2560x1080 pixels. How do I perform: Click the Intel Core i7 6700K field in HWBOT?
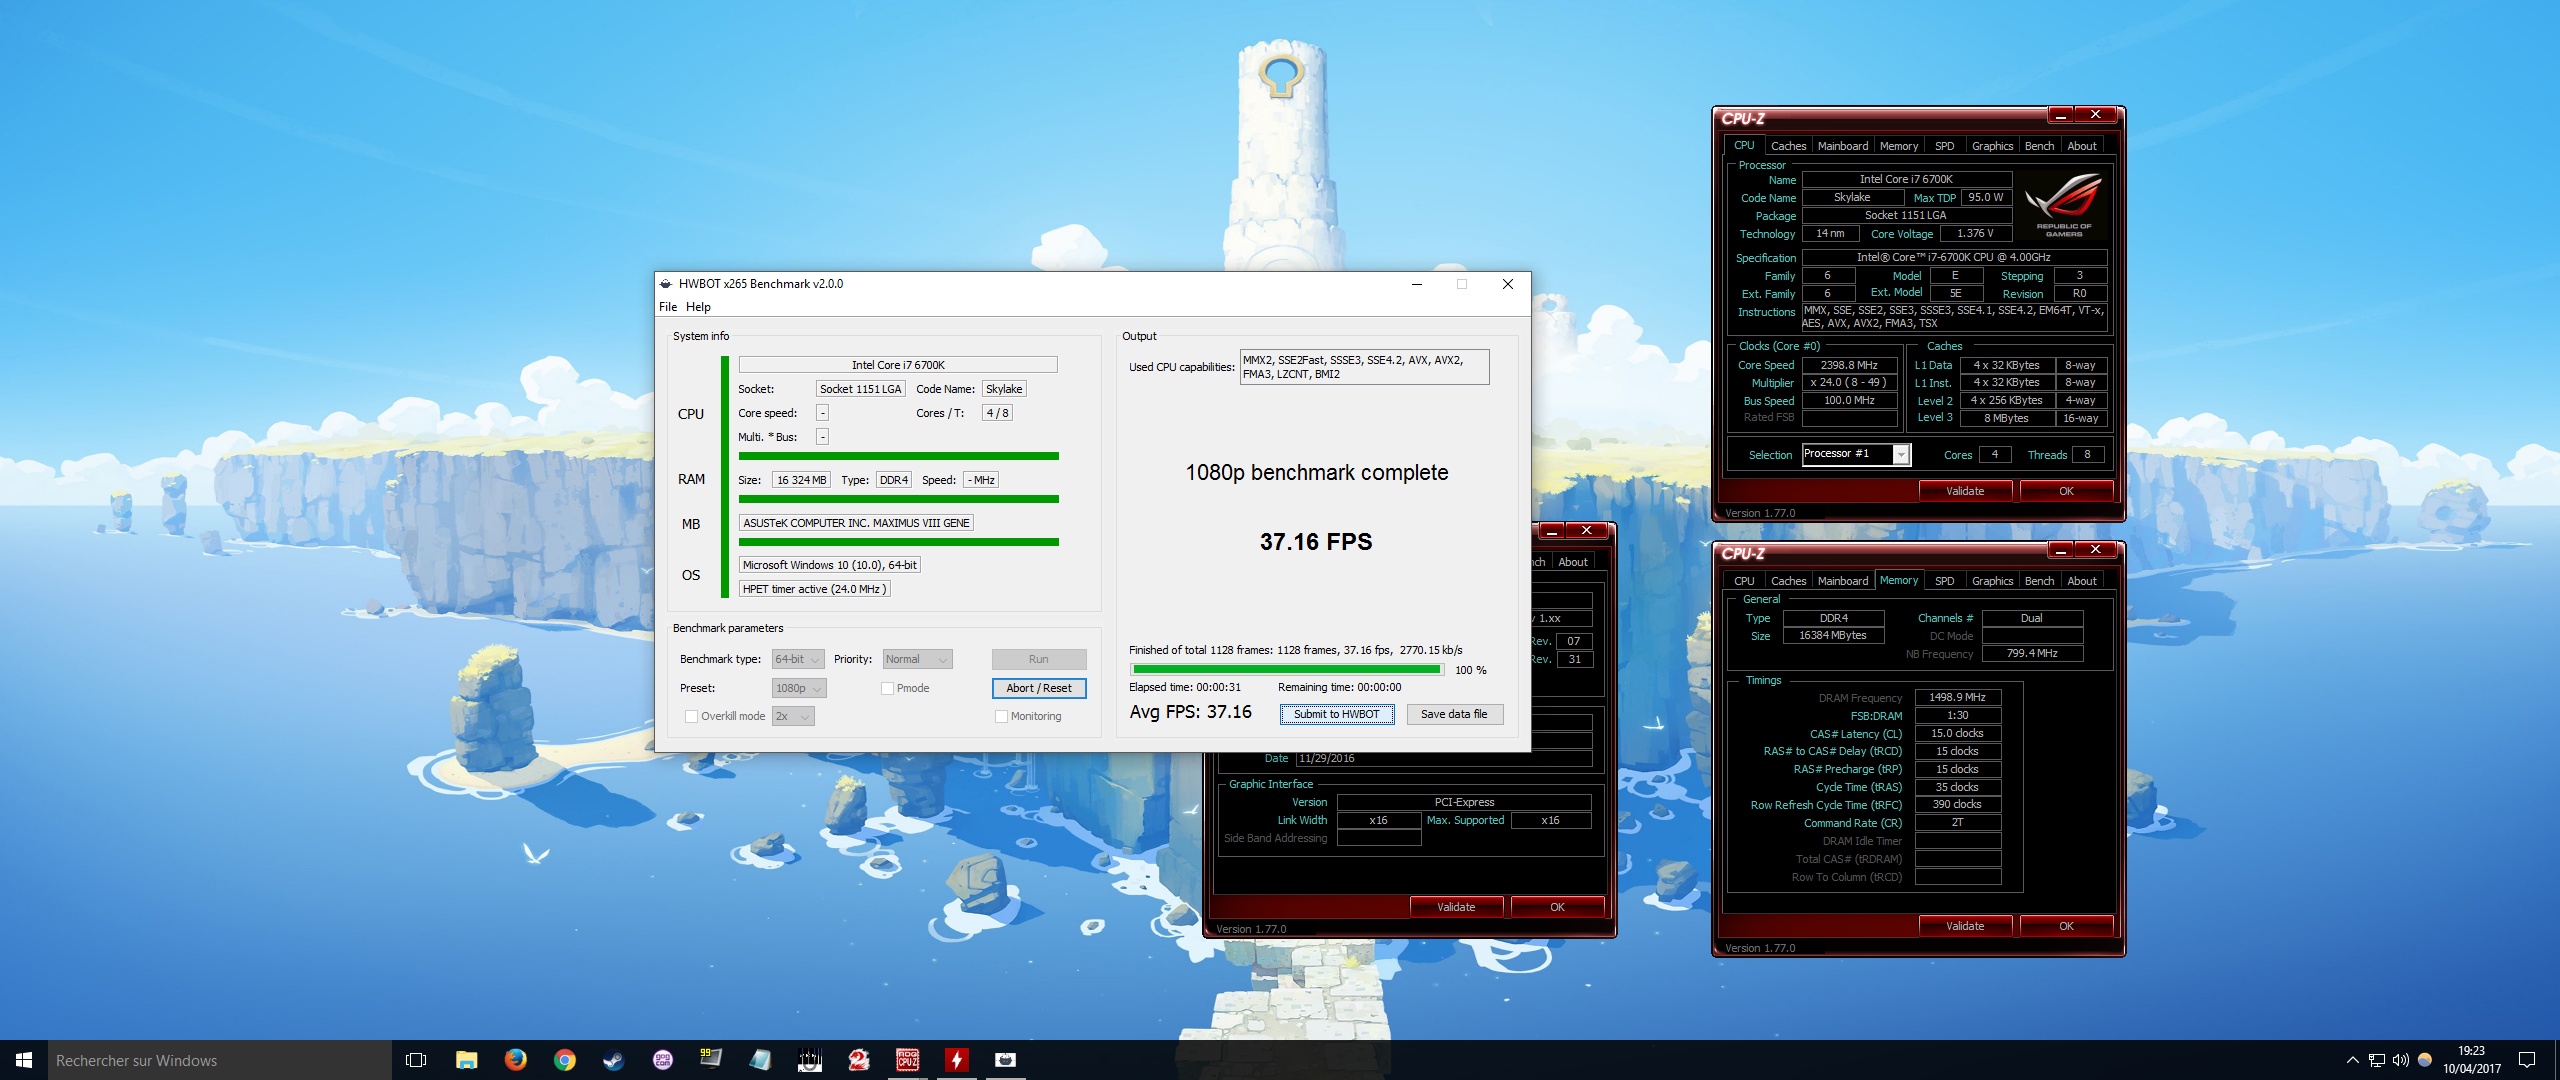898,365
